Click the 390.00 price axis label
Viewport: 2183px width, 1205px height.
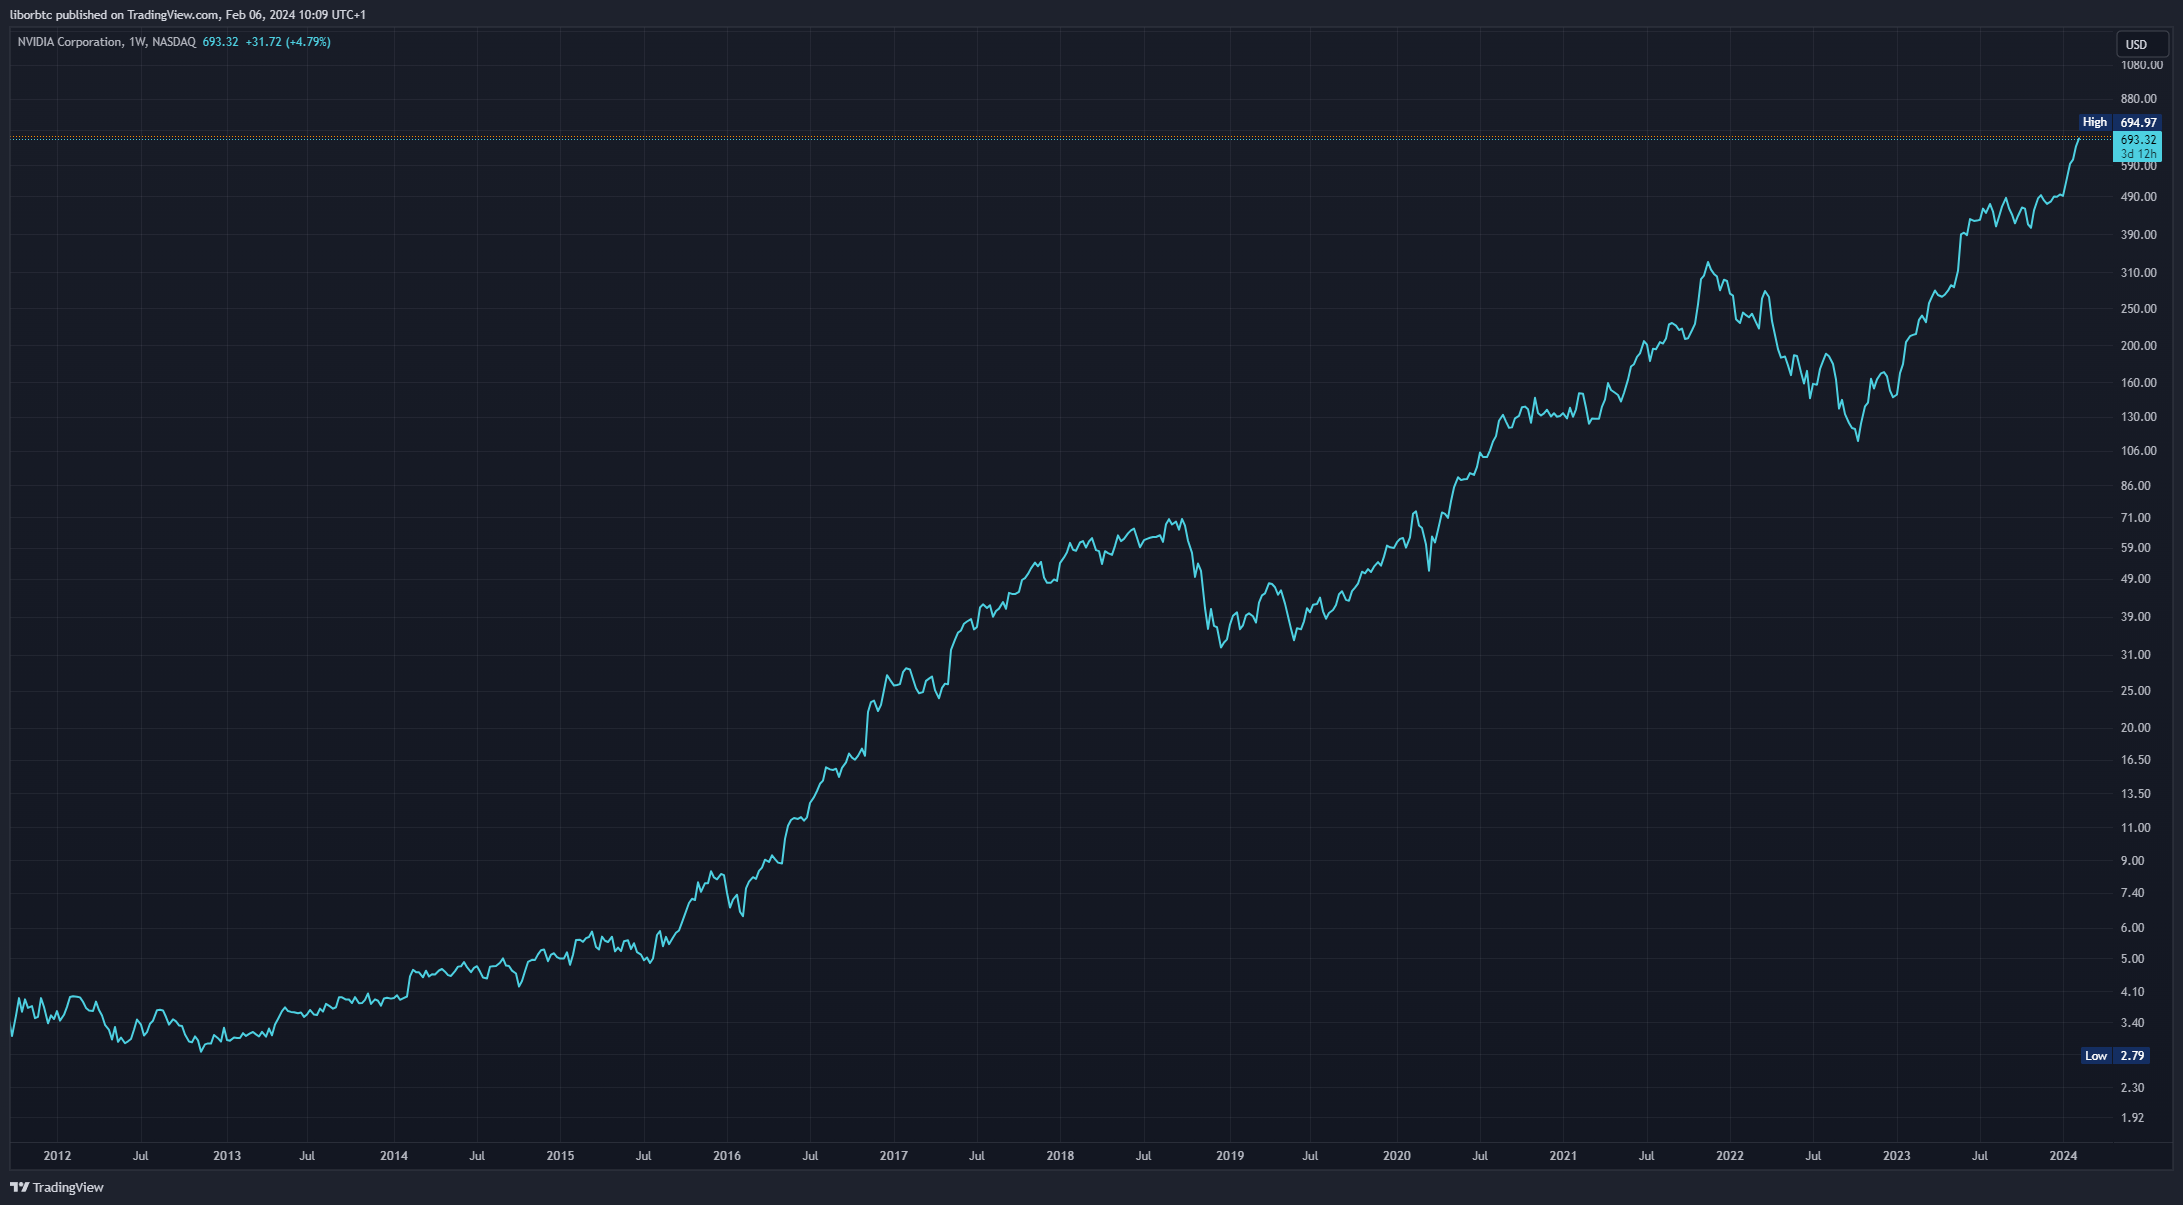(2138, 235)
